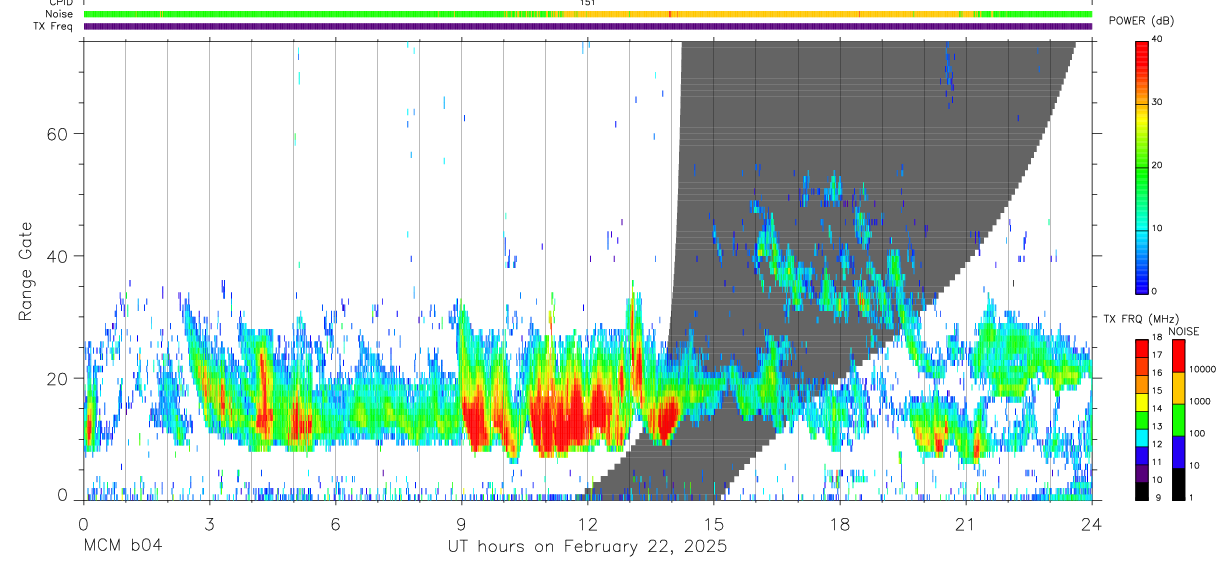Click the '30' label on POWER colorbar

point(1157,103)
